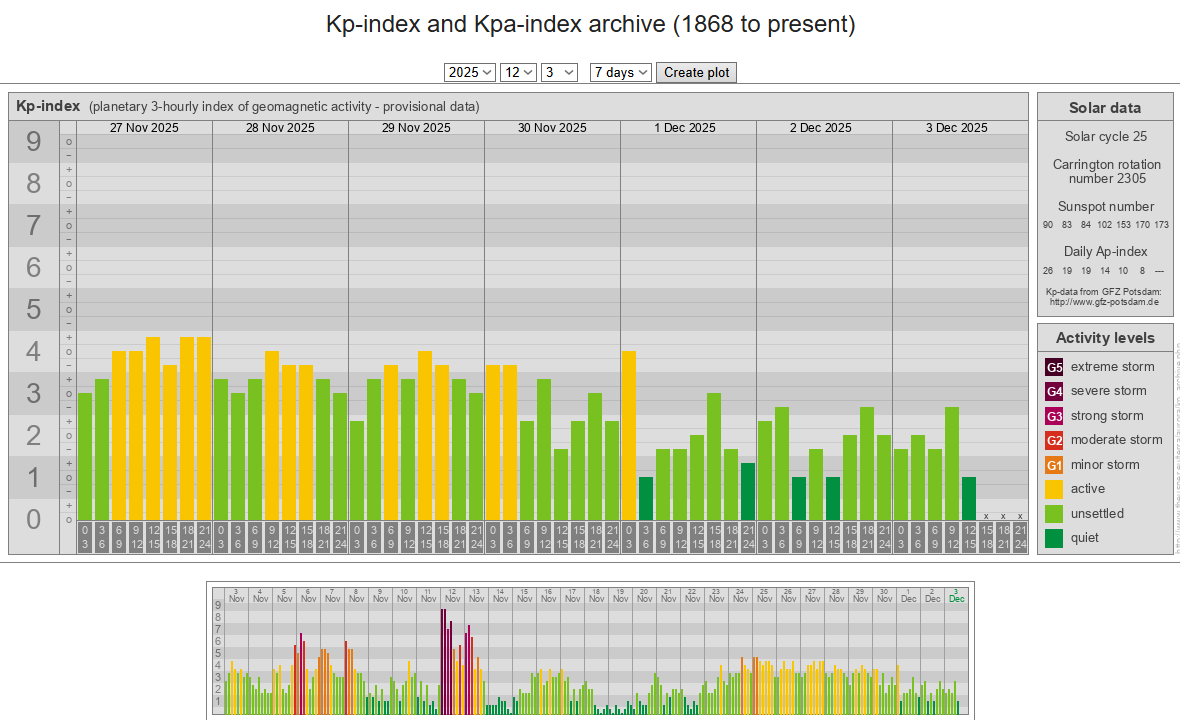This screenshot has width=1180, height=720.
Task: Open the 7 days duration dropdown
Action: pos(621,72)
